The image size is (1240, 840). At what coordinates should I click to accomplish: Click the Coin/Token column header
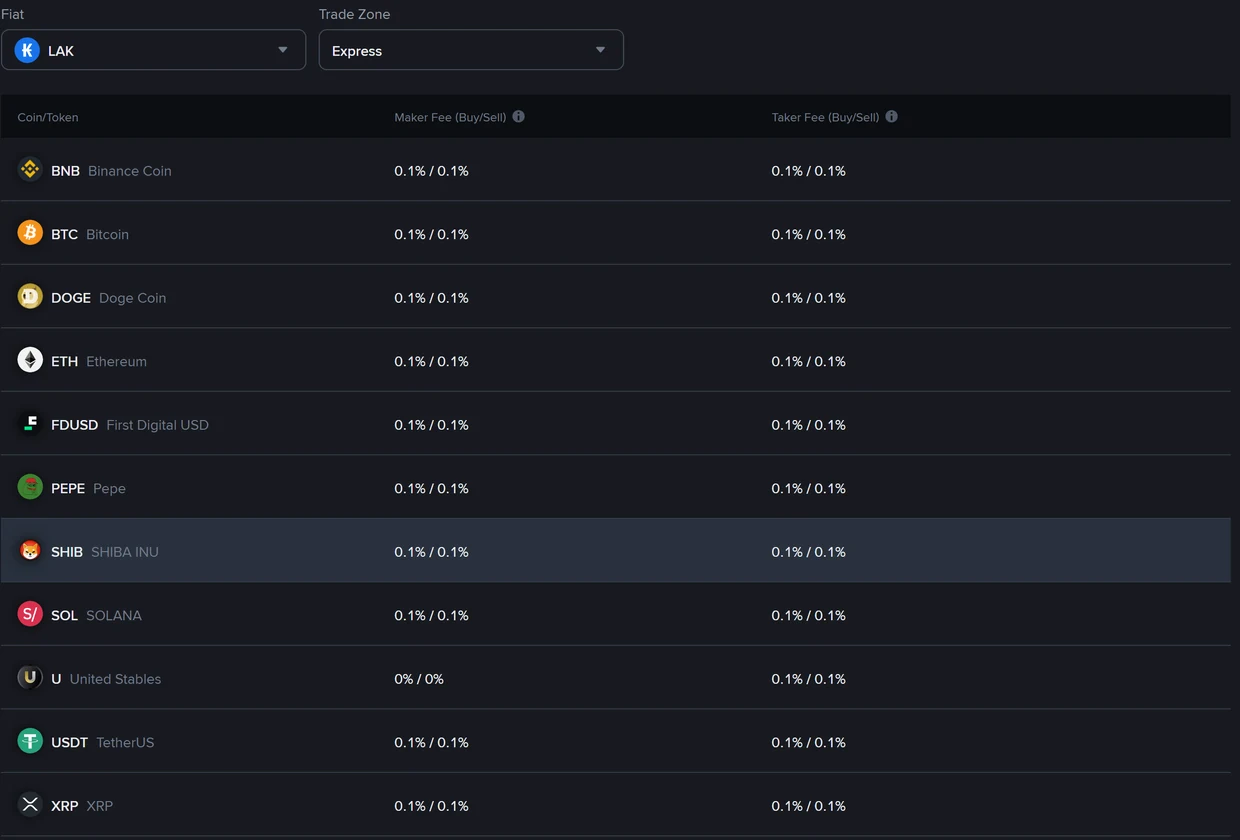coord(48,118)
